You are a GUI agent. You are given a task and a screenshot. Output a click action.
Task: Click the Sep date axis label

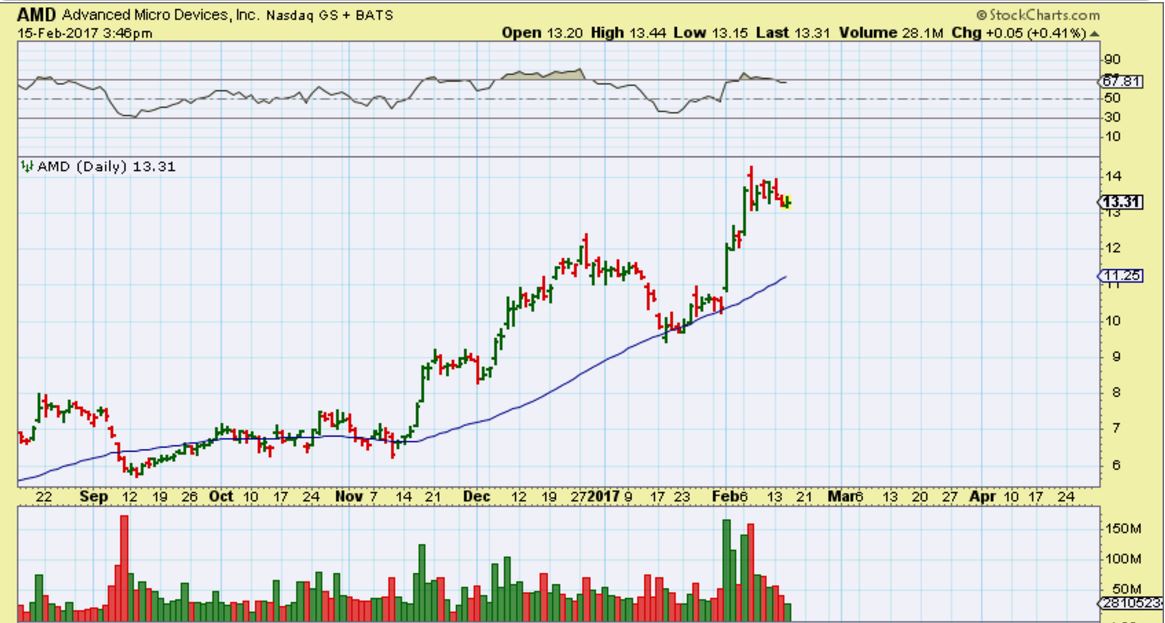(94, 496)
